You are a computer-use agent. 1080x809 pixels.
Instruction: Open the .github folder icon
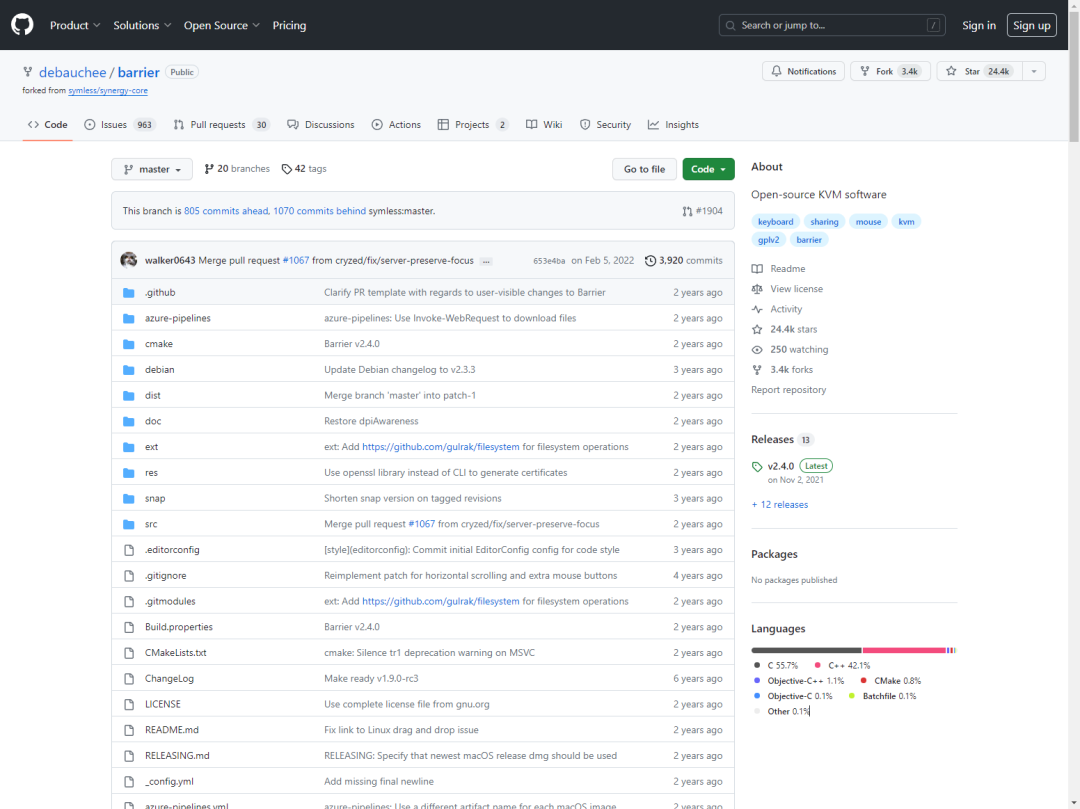pos(129,293)
